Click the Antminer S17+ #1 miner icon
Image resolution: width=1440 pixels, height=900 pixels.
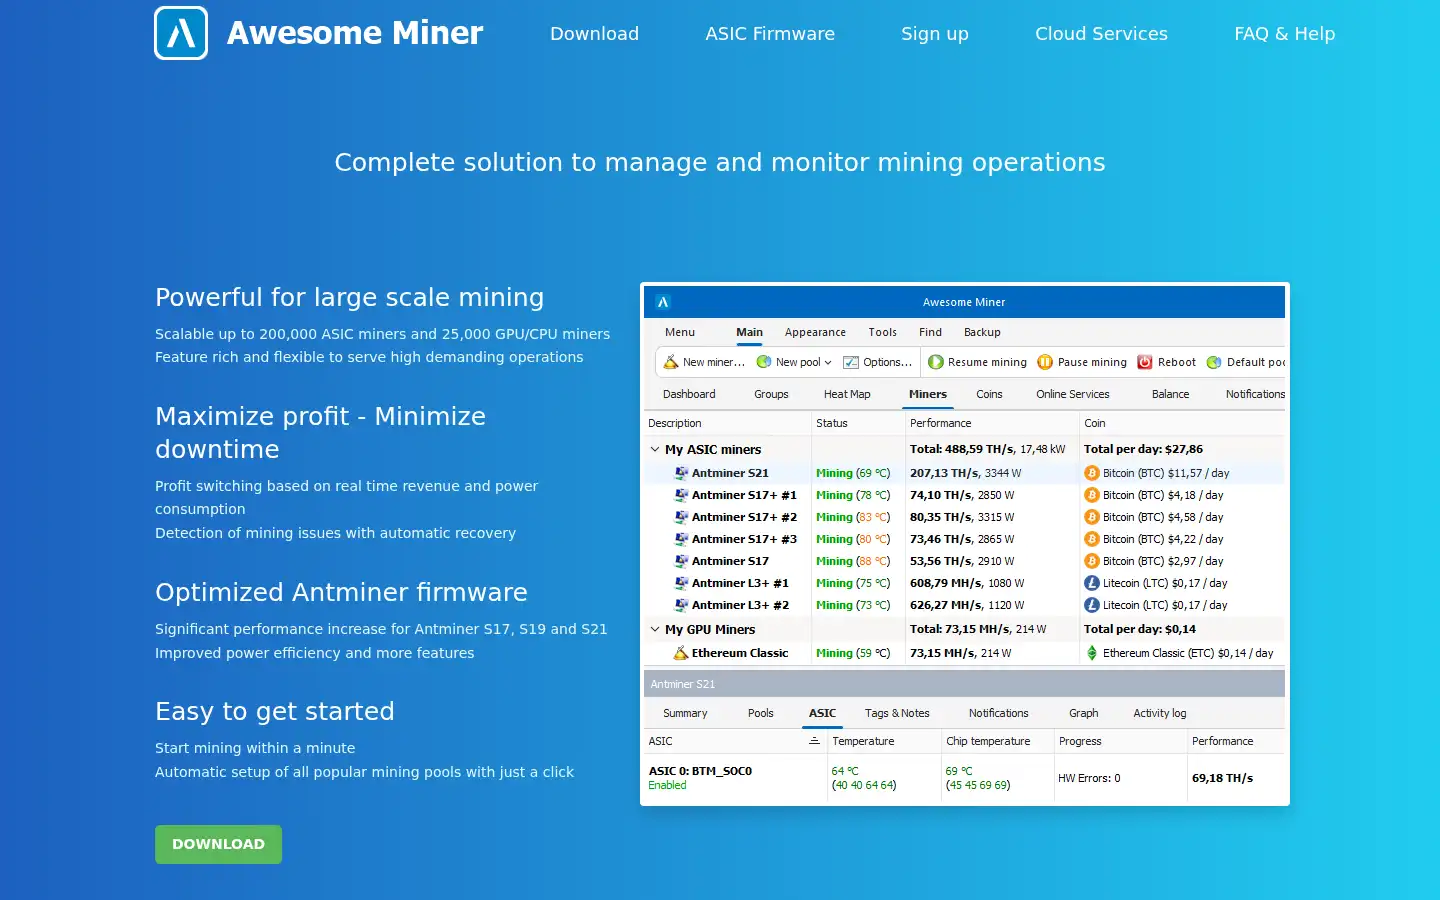681,495
